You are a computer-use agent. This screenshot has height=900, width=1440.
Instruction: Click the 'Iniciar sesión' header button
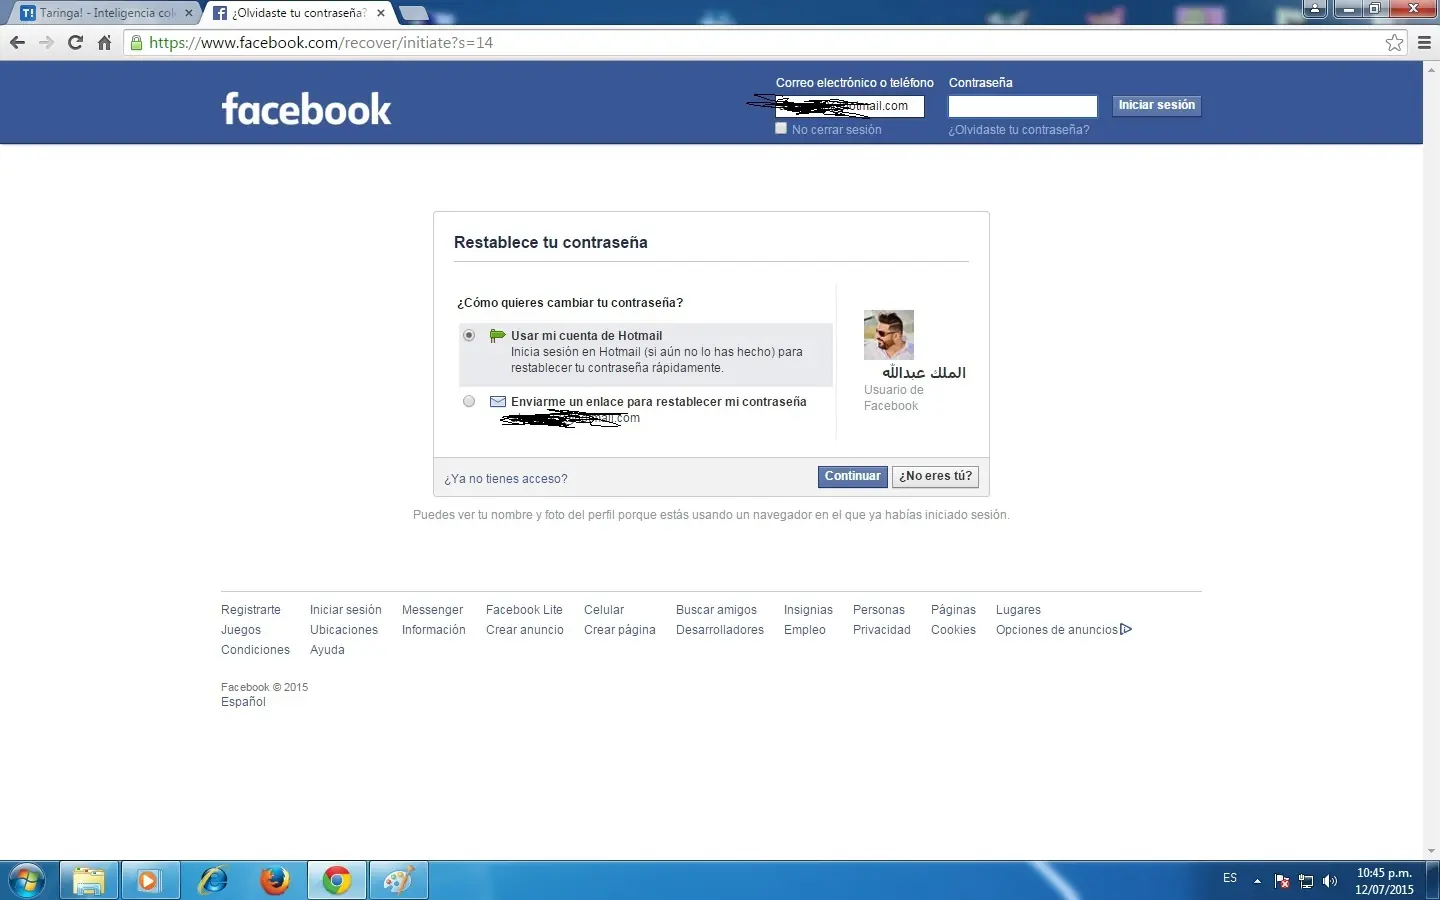[x=1157, y=105]
